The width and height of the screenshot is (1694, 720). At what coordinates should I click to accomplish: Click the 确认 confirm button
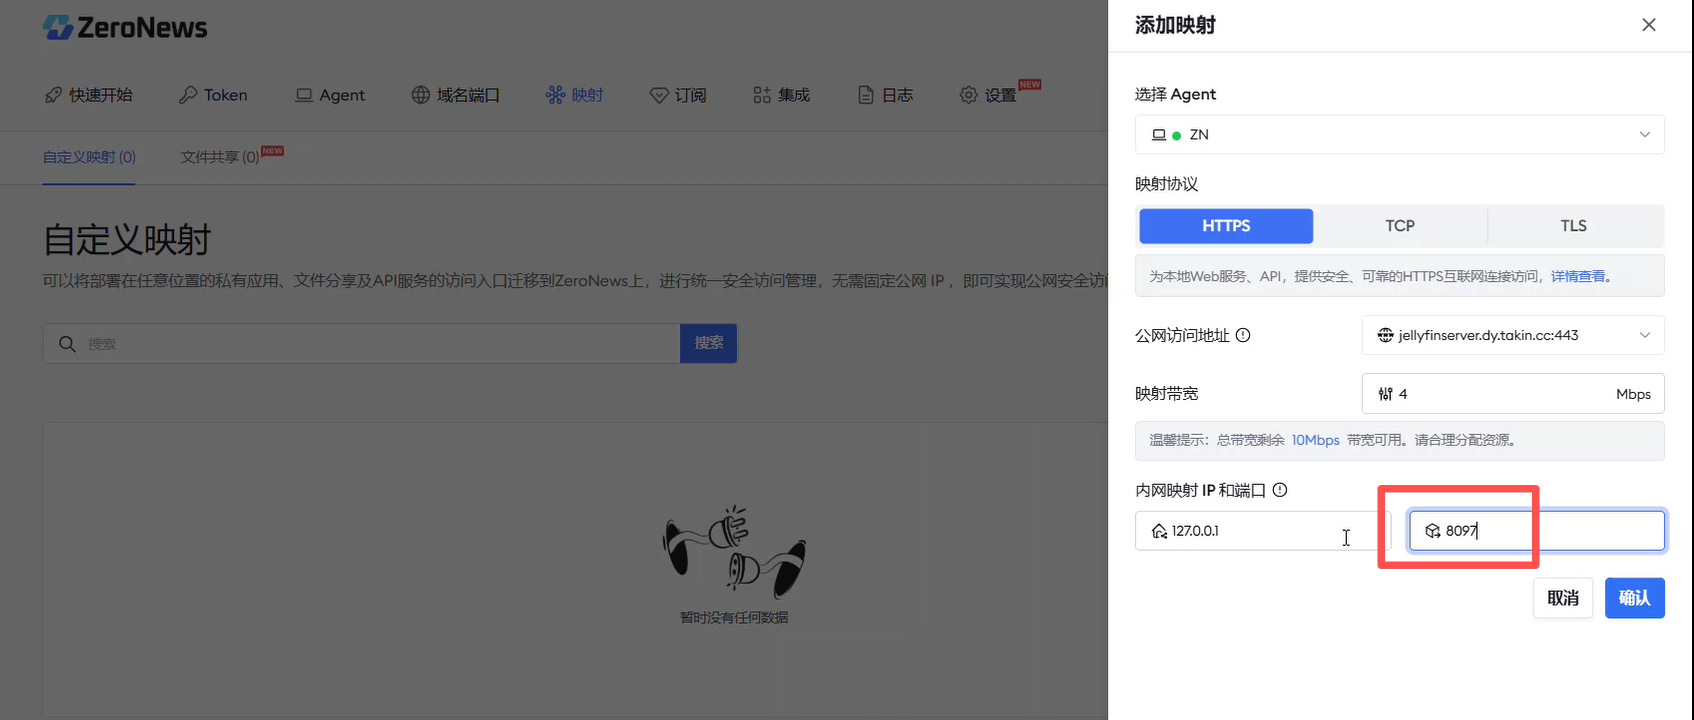[x=1634, y=598]
